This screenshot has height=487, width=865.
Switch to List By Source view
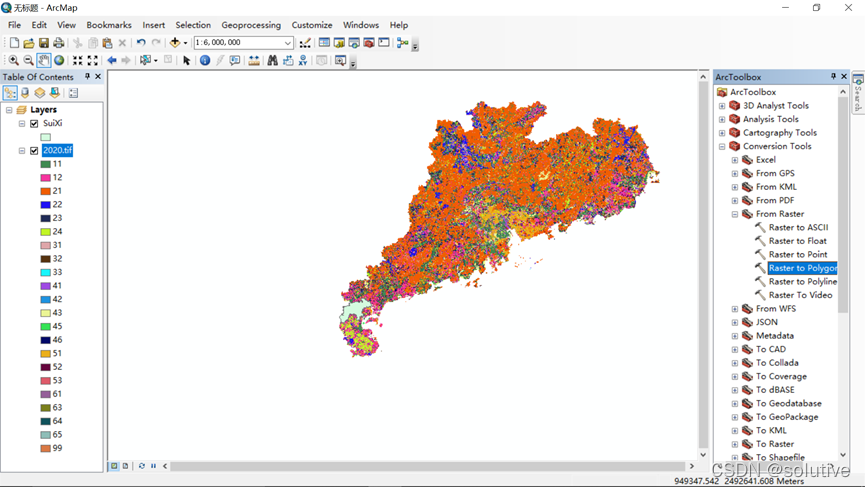tap(25, 93)
